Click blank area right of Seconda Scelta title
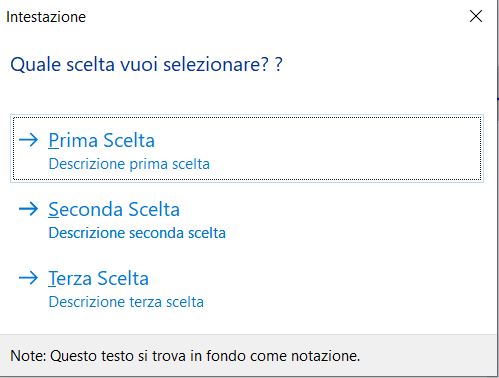Screen dimensions: 499x378 click(330, 209)
